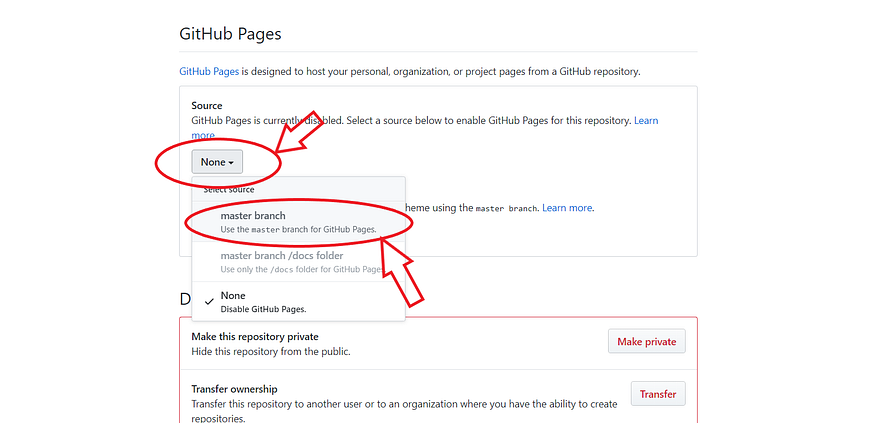Image resolution: width=875 pixels, height=423 pixels.
Task: Click the Transfer ownership button
Action: pos(658,394)
